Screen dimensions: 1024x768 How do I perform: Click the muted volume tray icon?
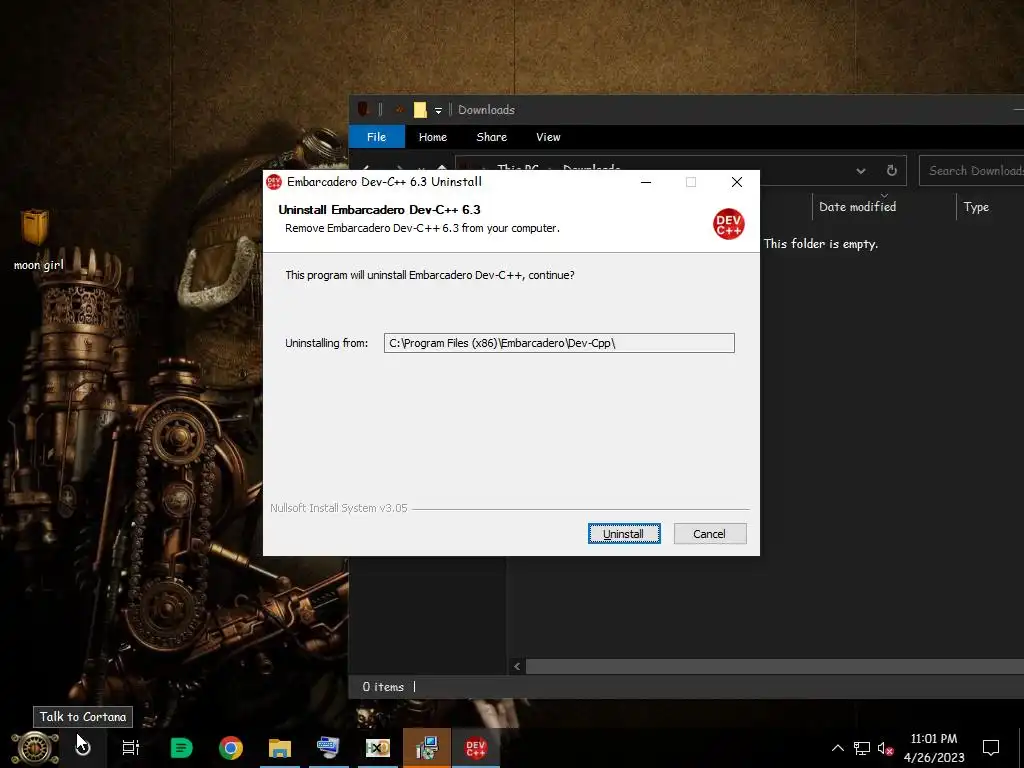click(885, 748)
